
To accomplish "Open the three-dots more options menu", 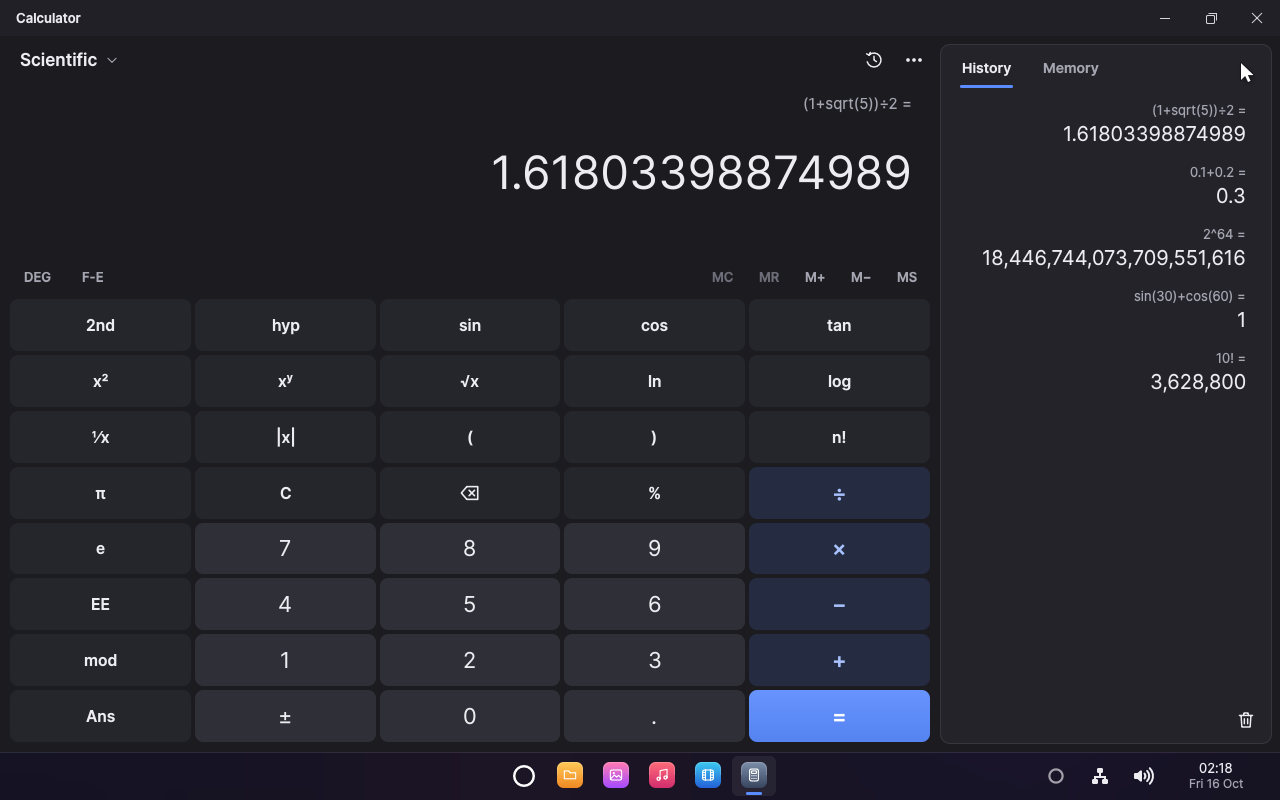I will click(x=914, y=60).
